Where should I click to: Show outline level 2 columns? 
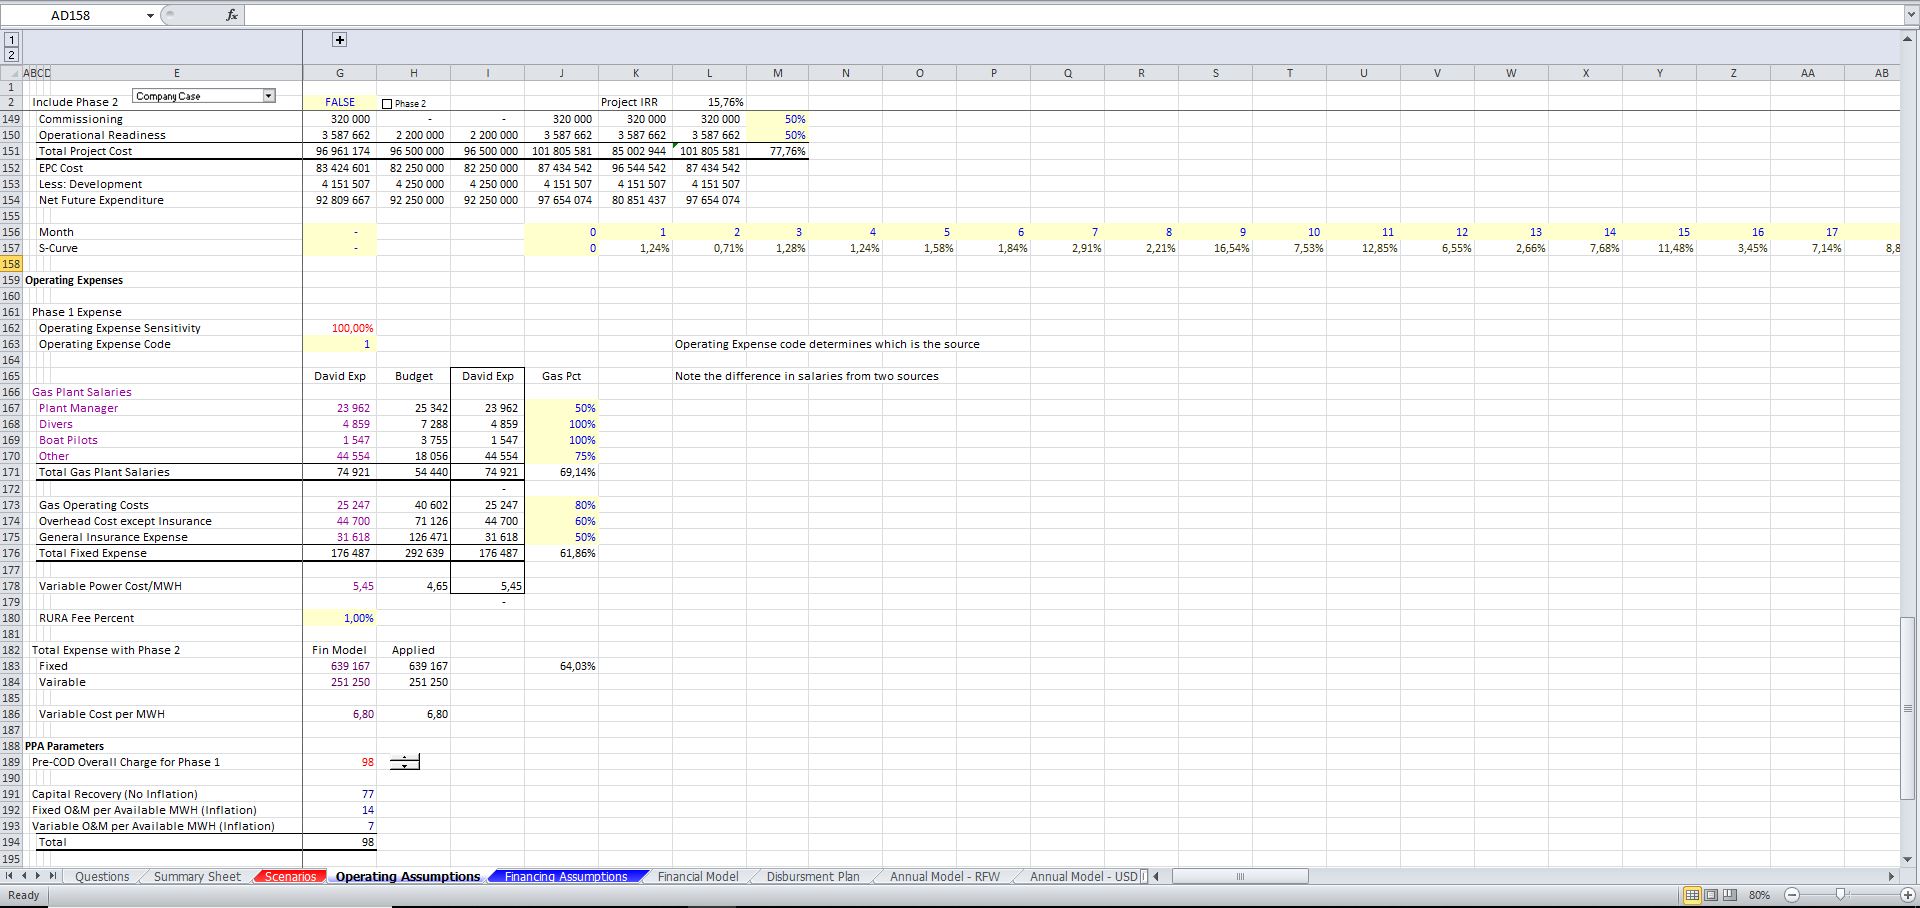[11, 55]
